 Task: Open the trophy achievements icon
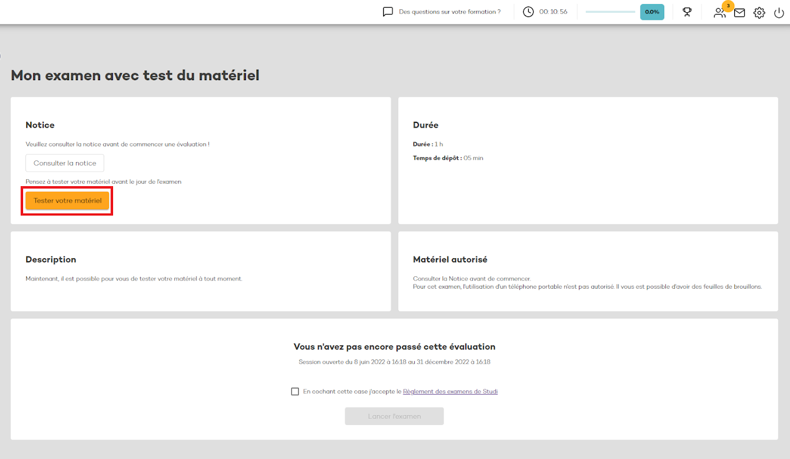(x=687, y=12)
